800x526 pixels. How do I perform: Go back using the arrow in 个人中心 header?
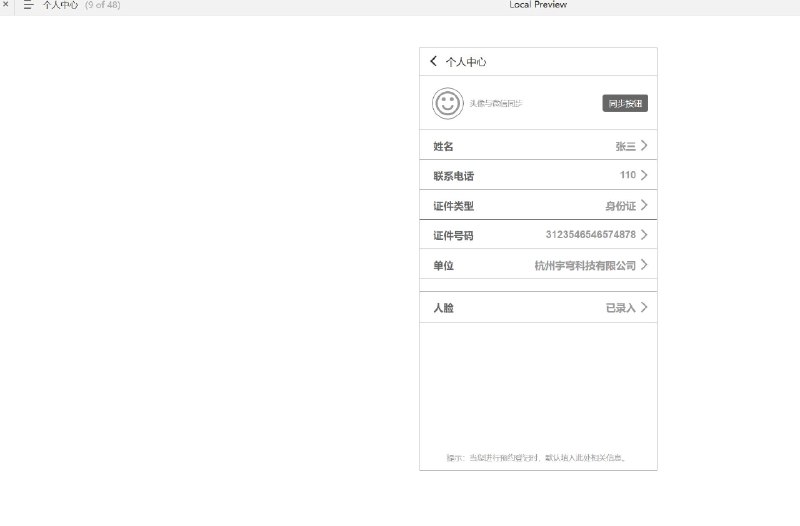(433, 61)
